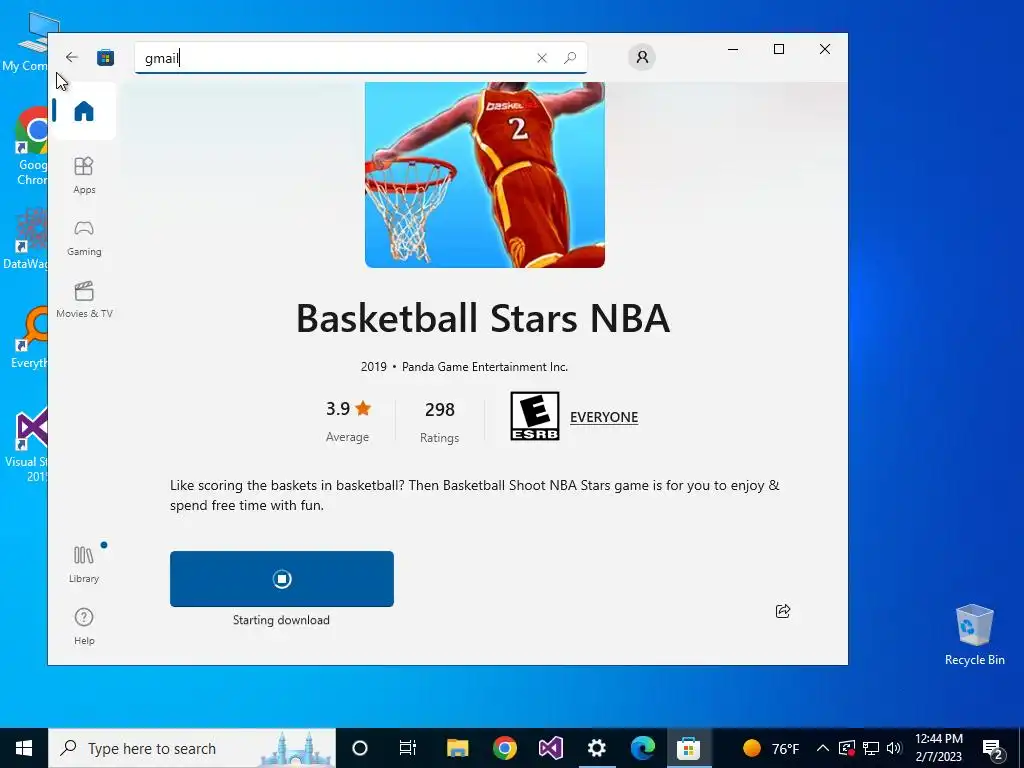Click the ESRB rating badge
This screenshot has height=768, width=1024.
pos(534,416)
